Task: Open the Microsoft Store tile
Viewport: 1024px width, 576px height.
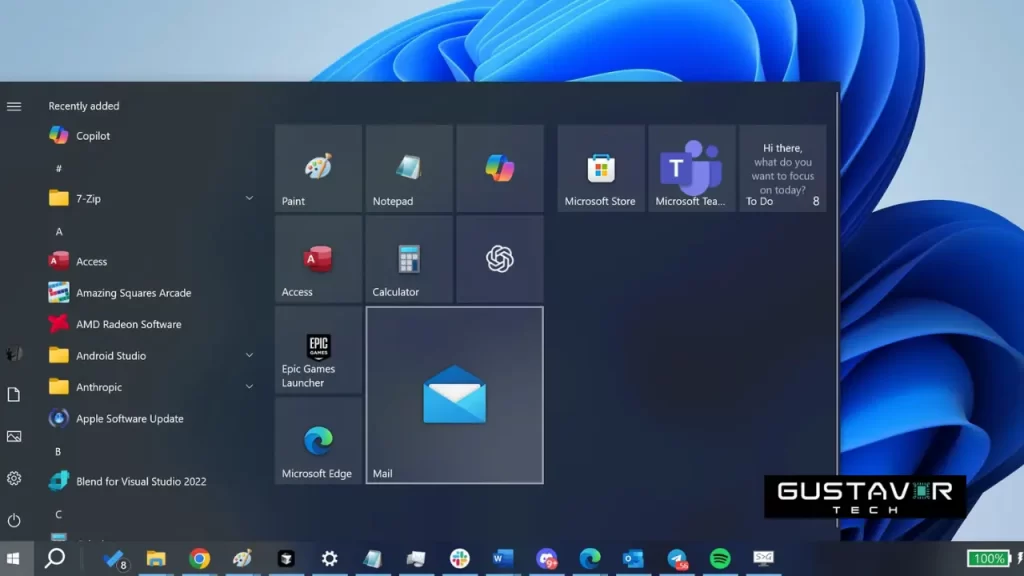Action: pyautogui.click(x=601, y=168)
